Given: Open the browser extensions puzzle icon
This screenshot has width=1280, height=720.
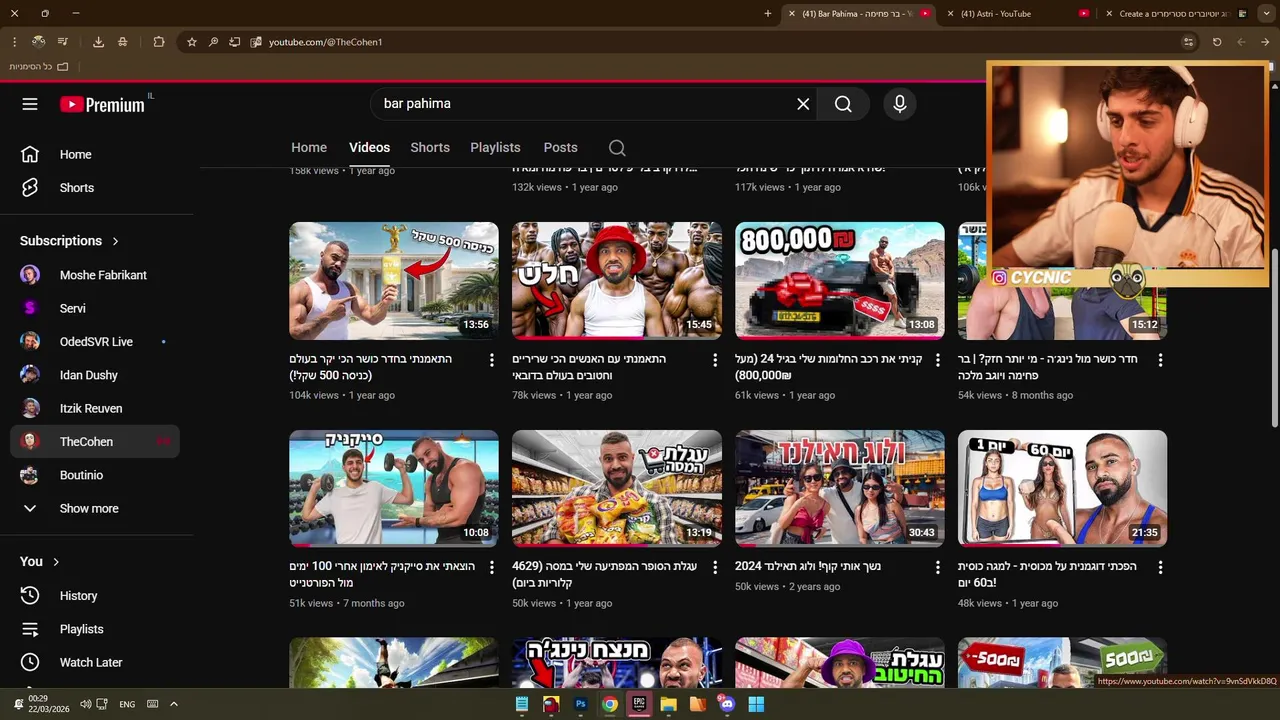Looking at the screenshot, I should (159, 42).
